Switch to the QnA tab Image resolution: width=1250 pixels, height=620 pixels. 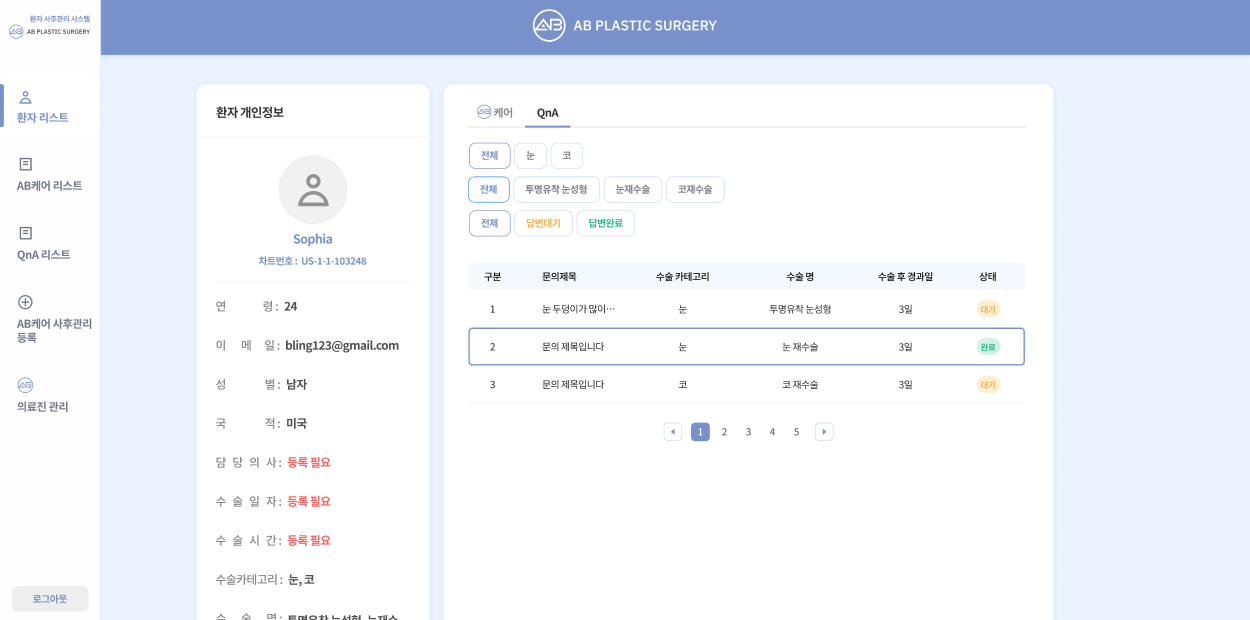coord(548,112)
